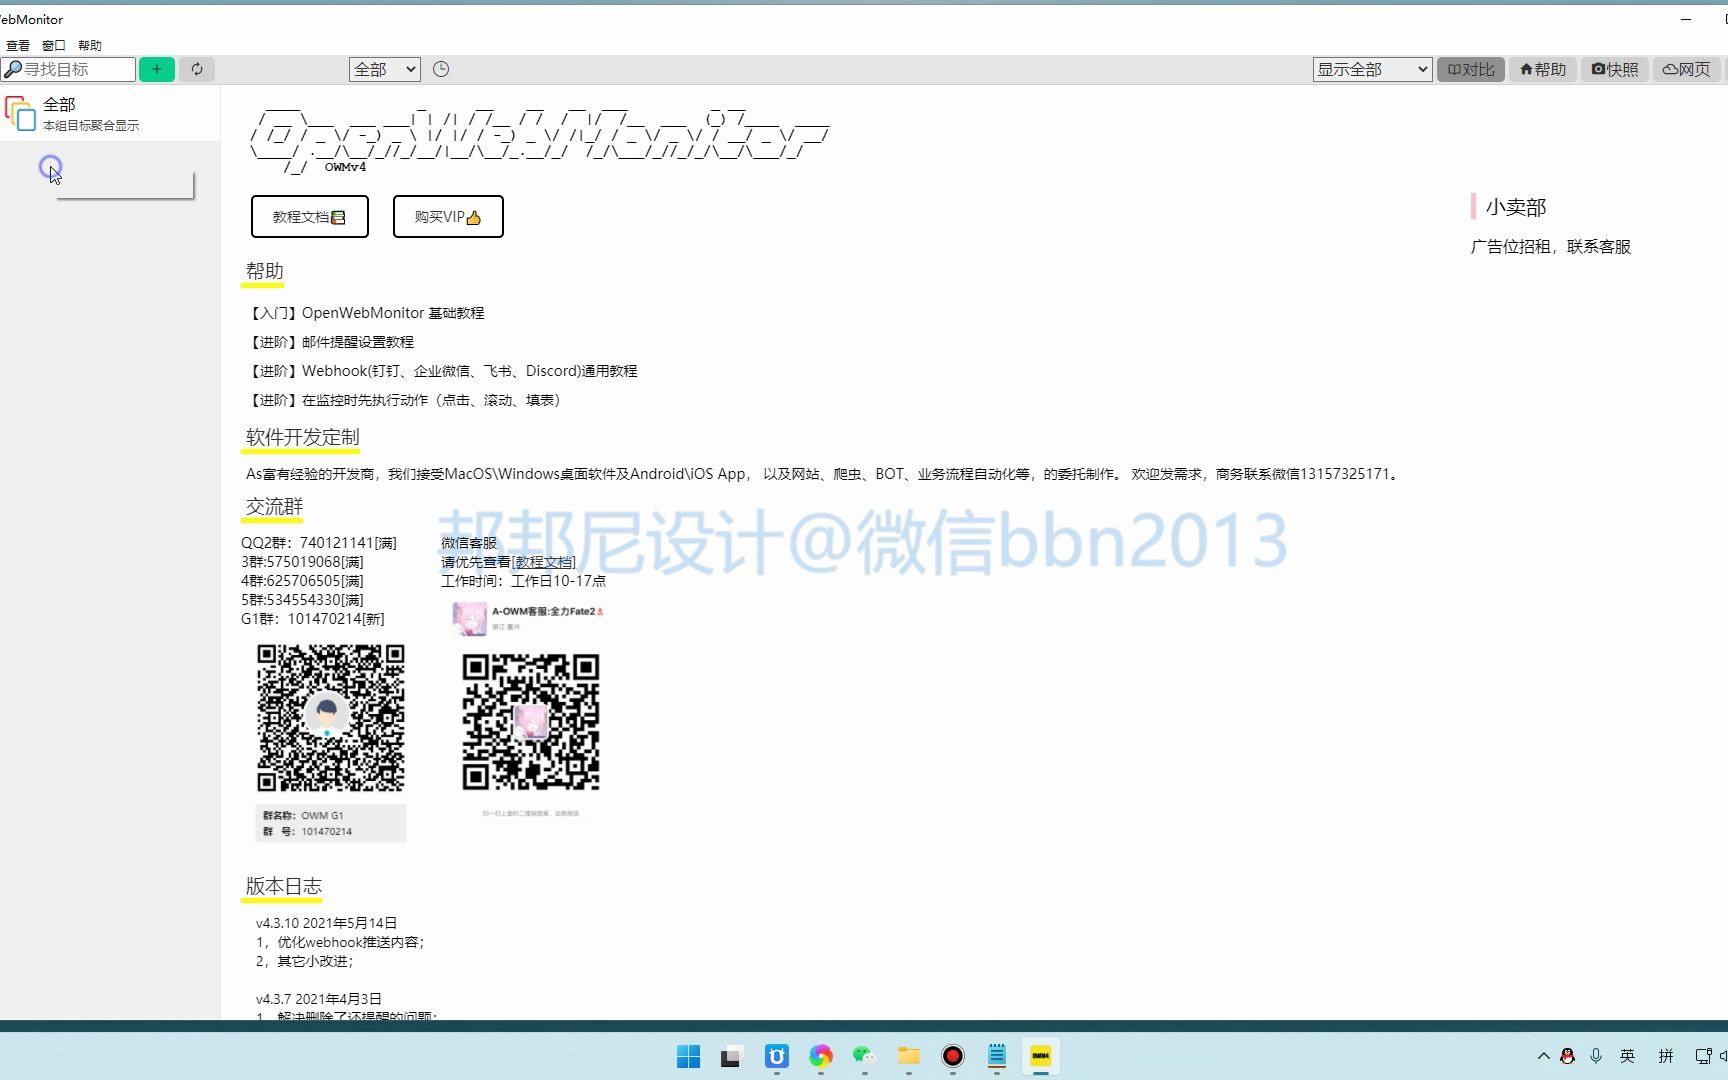The image size is (1728, 1080).
Task: Click the G1群：101470214[新] text
Action: (313, 619)
